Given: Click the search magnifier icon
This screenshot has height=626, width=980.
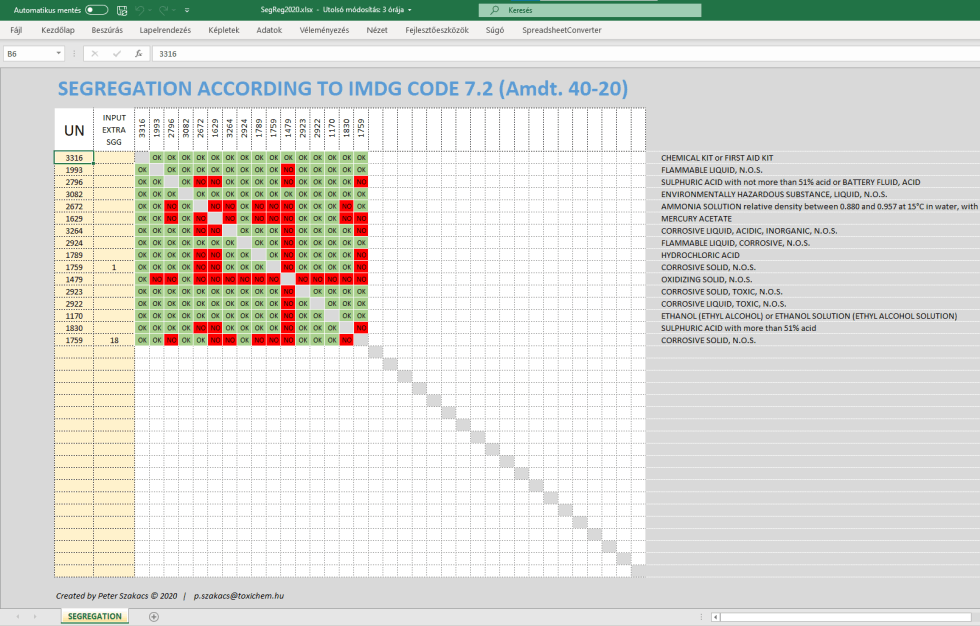Looking at the screenshot, I should (496, 10).
